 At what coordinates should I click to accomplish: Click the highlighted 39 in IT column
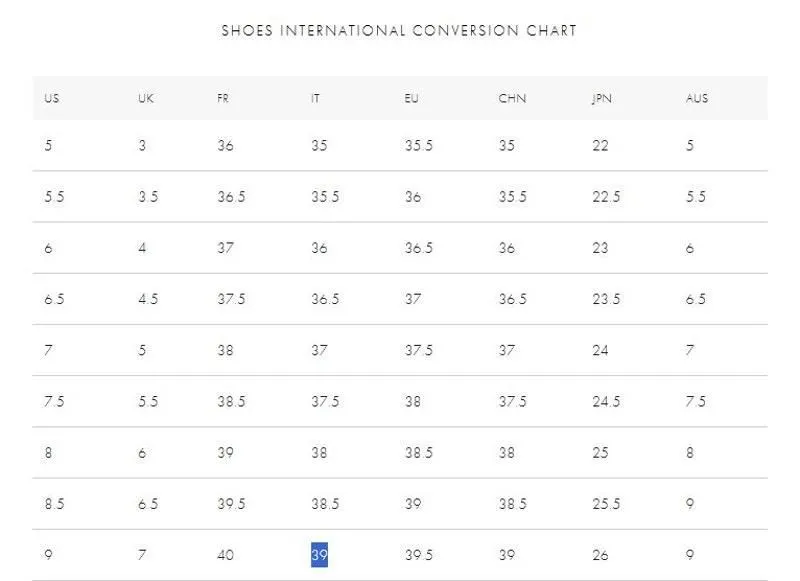(319, 554)
